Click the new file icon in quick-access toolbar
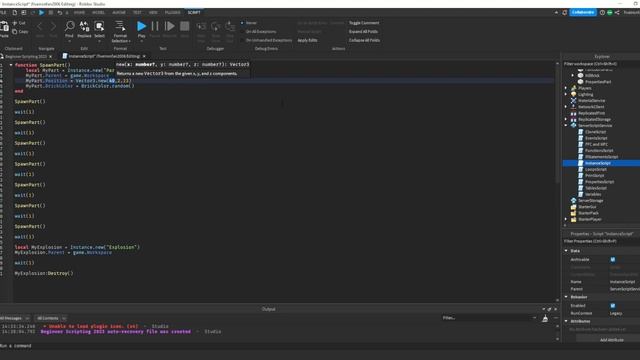 (x=15, y=13)
